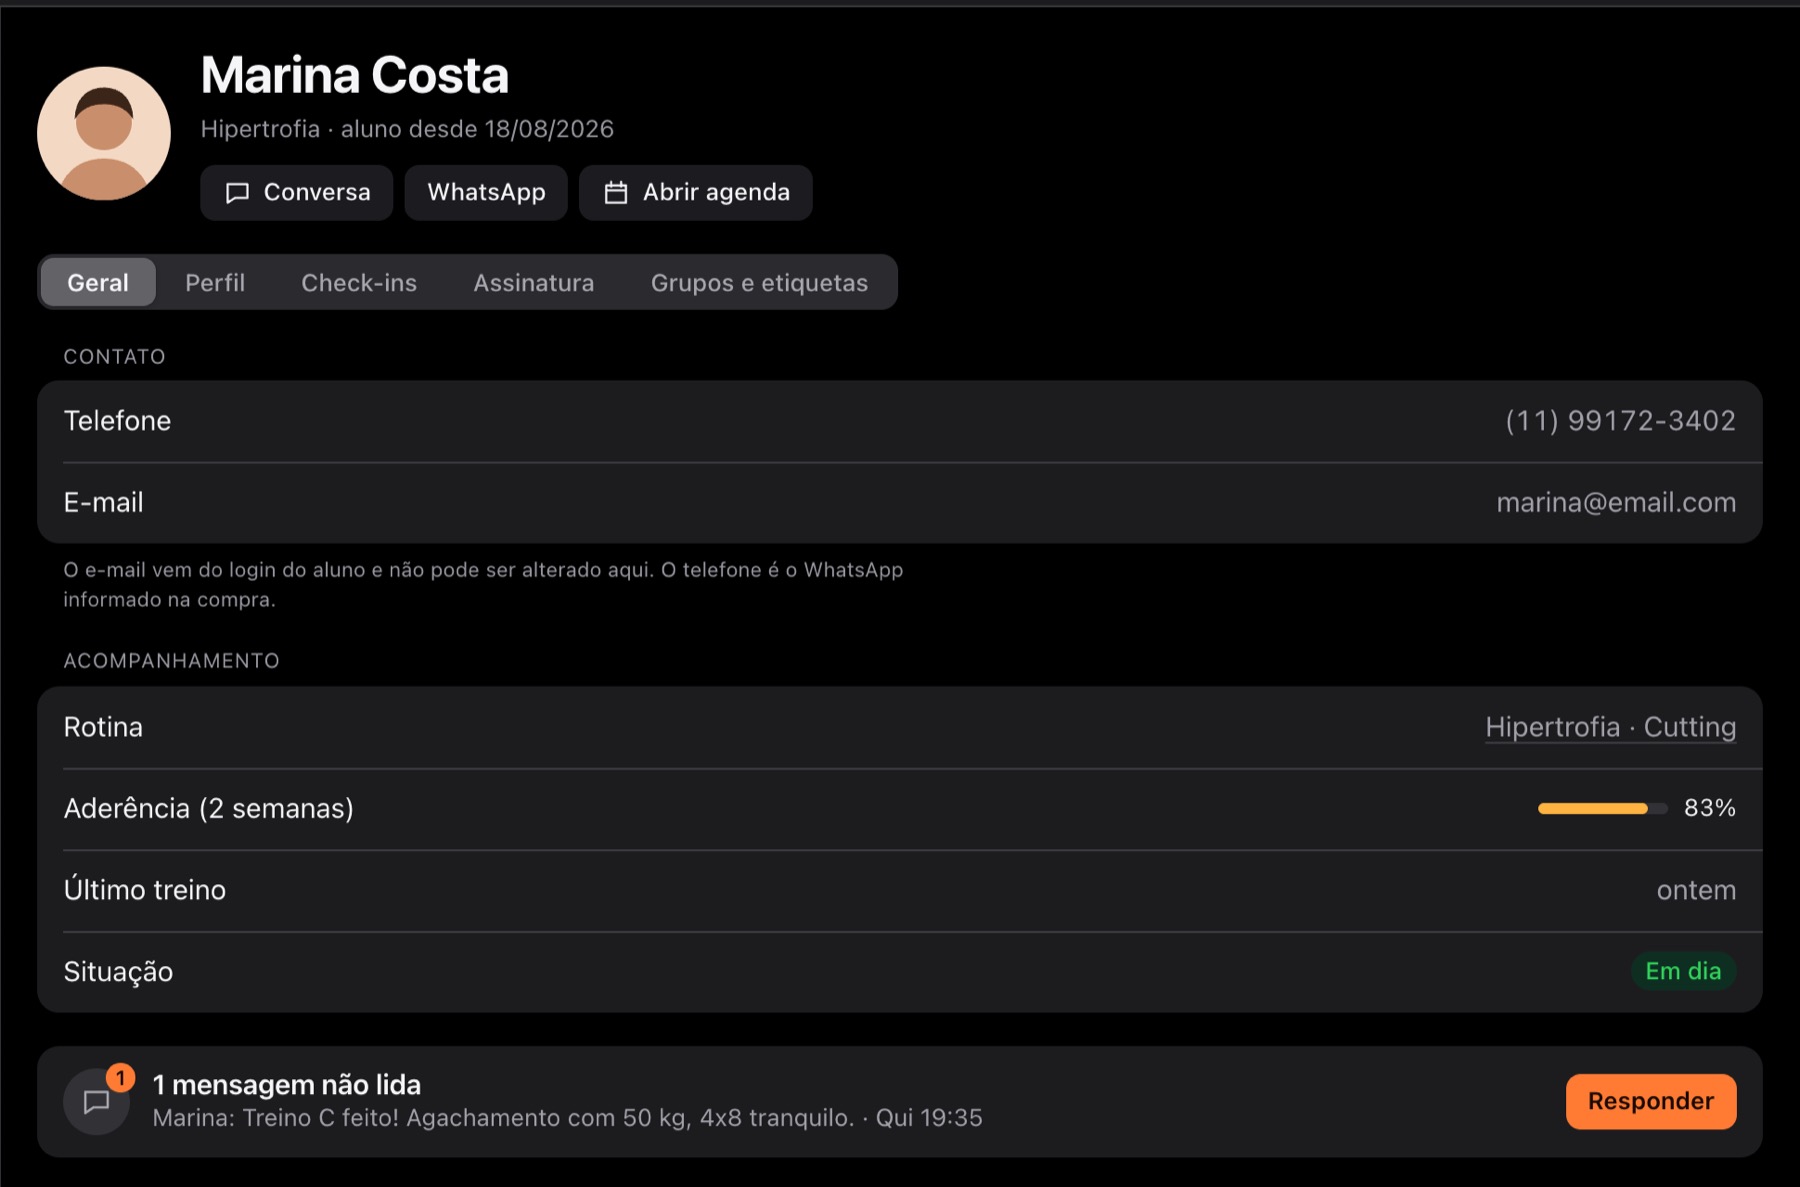Viewport: 1800px width, 1187px height.
Task: Click the Último treino row label
Action: click(x=144, y=889)
